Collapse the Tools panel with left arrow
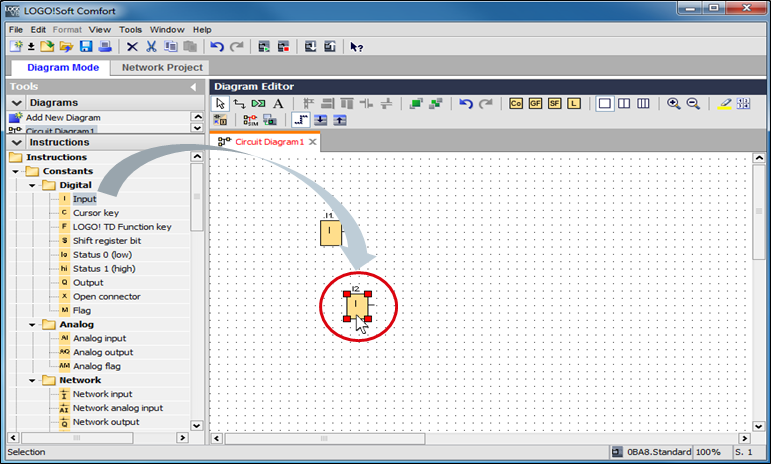This screenshot has height=464, width=771. [193, 87]
